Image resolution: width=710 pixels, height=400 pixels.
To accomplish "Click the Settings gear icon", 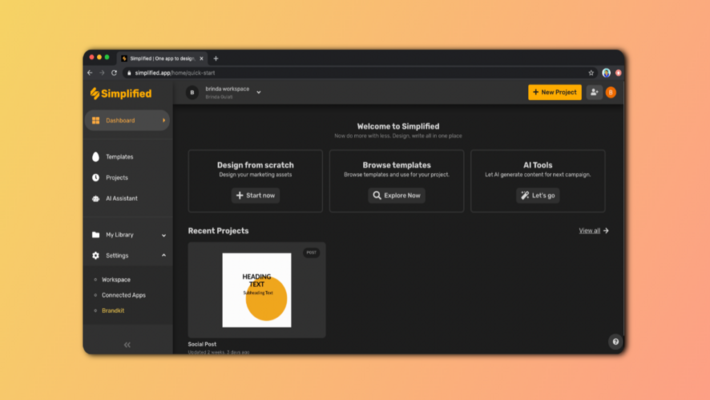I will click(96, 255).
